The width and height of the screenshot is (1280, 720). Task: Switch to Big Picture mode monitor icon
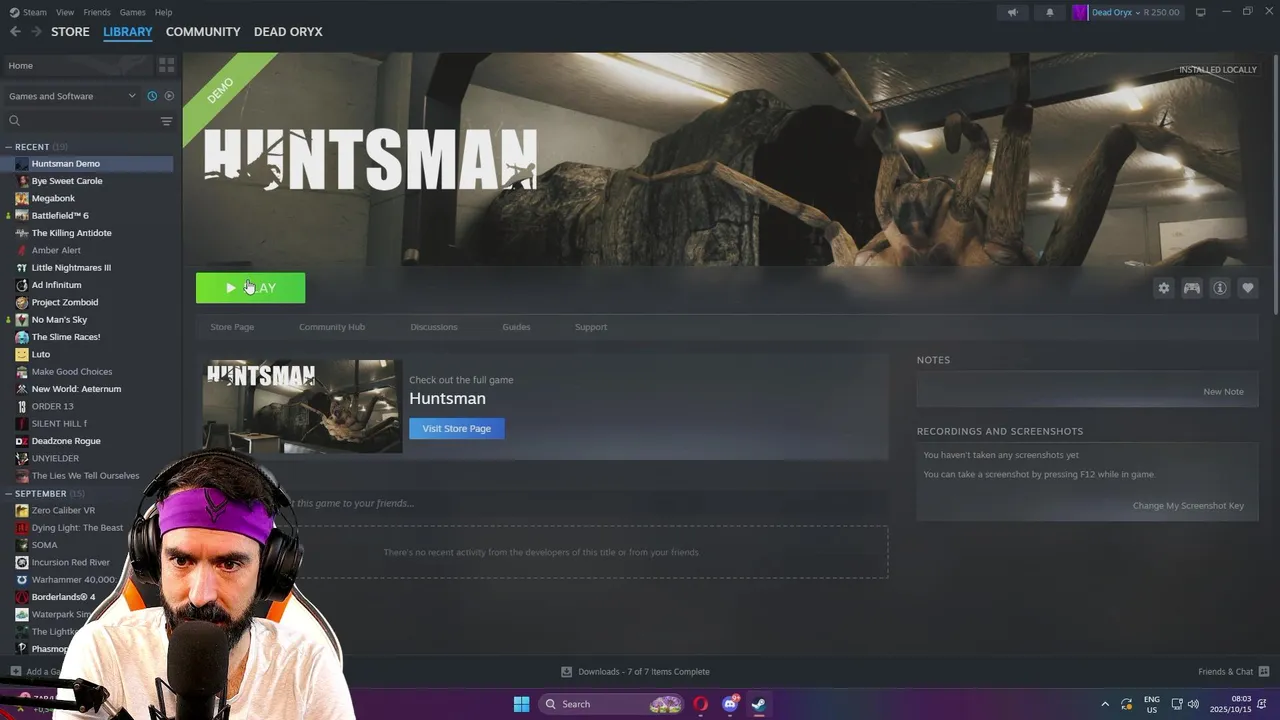click(1201, 12)
